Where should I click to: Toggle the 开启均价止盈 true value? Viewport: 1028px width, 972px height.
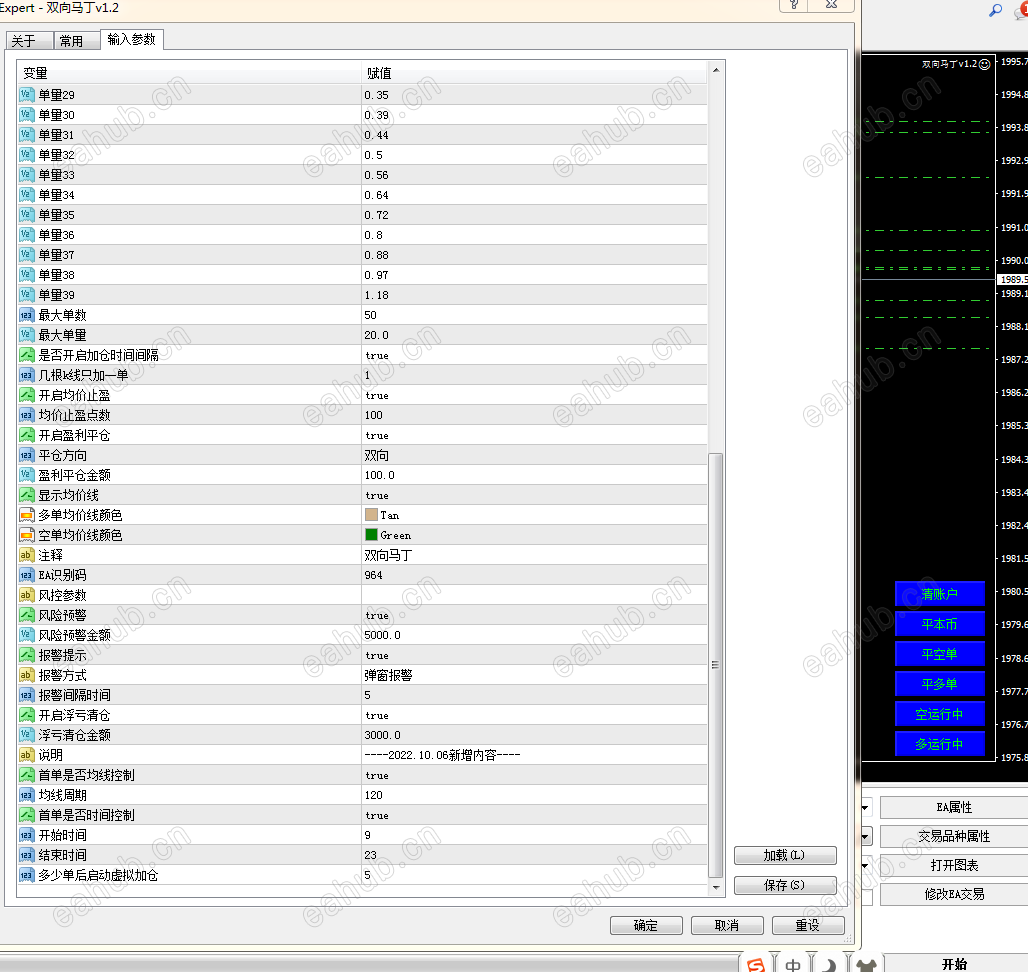[377, 395]
